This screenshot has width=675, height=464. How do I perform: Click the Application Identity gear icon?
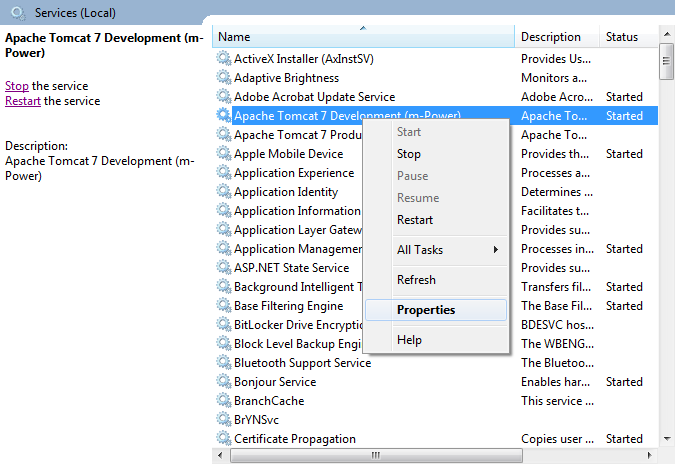(223, 192)
